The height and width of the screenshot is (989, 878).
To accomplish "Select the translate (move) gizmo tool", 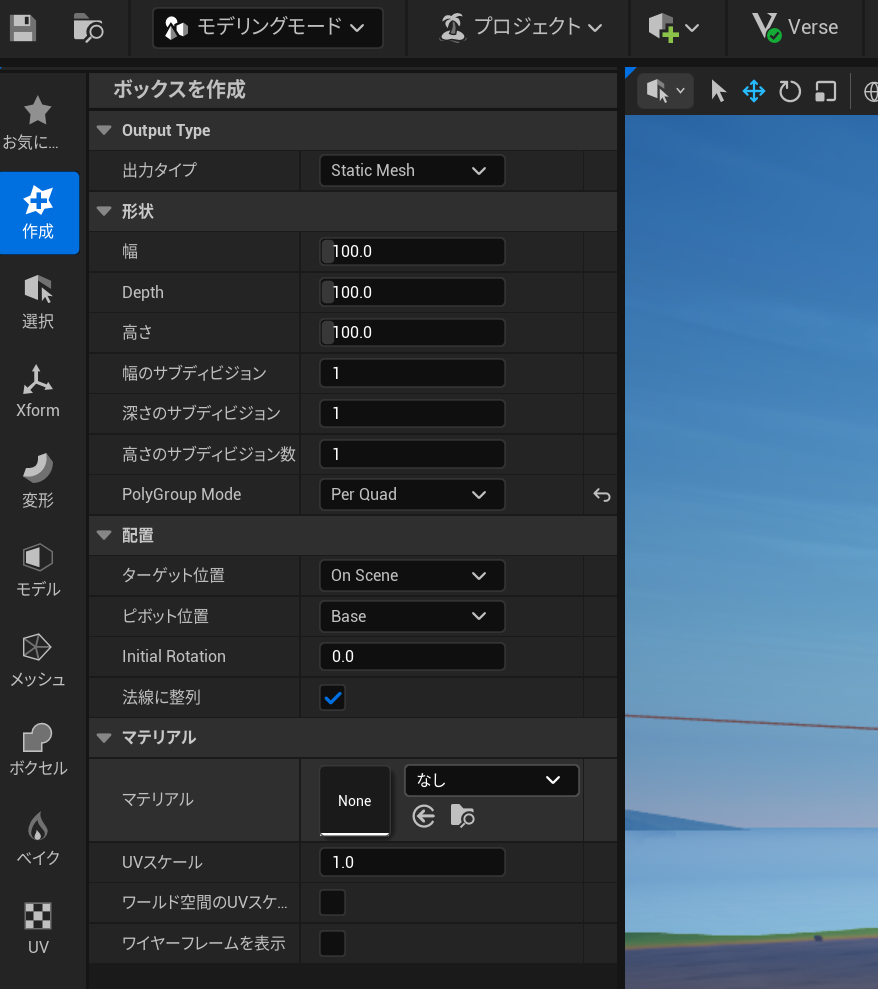I will coord(753,92).
